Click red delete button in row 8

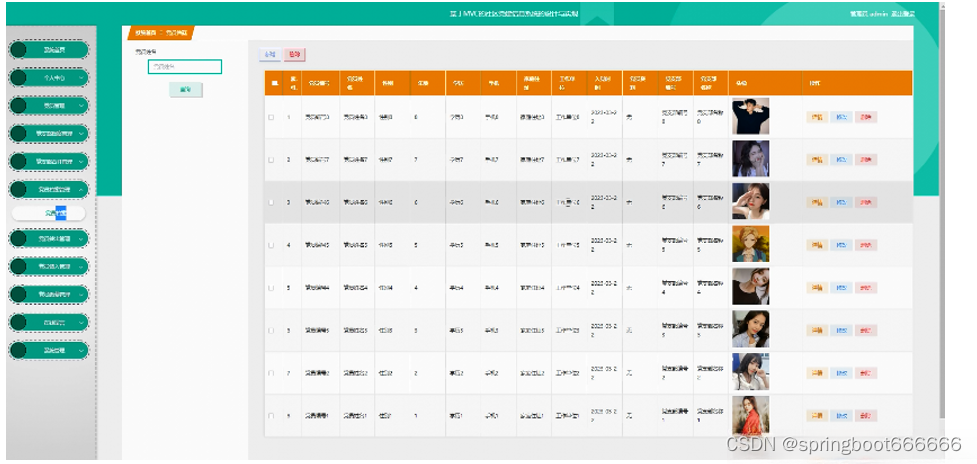(x=866, y=415)
